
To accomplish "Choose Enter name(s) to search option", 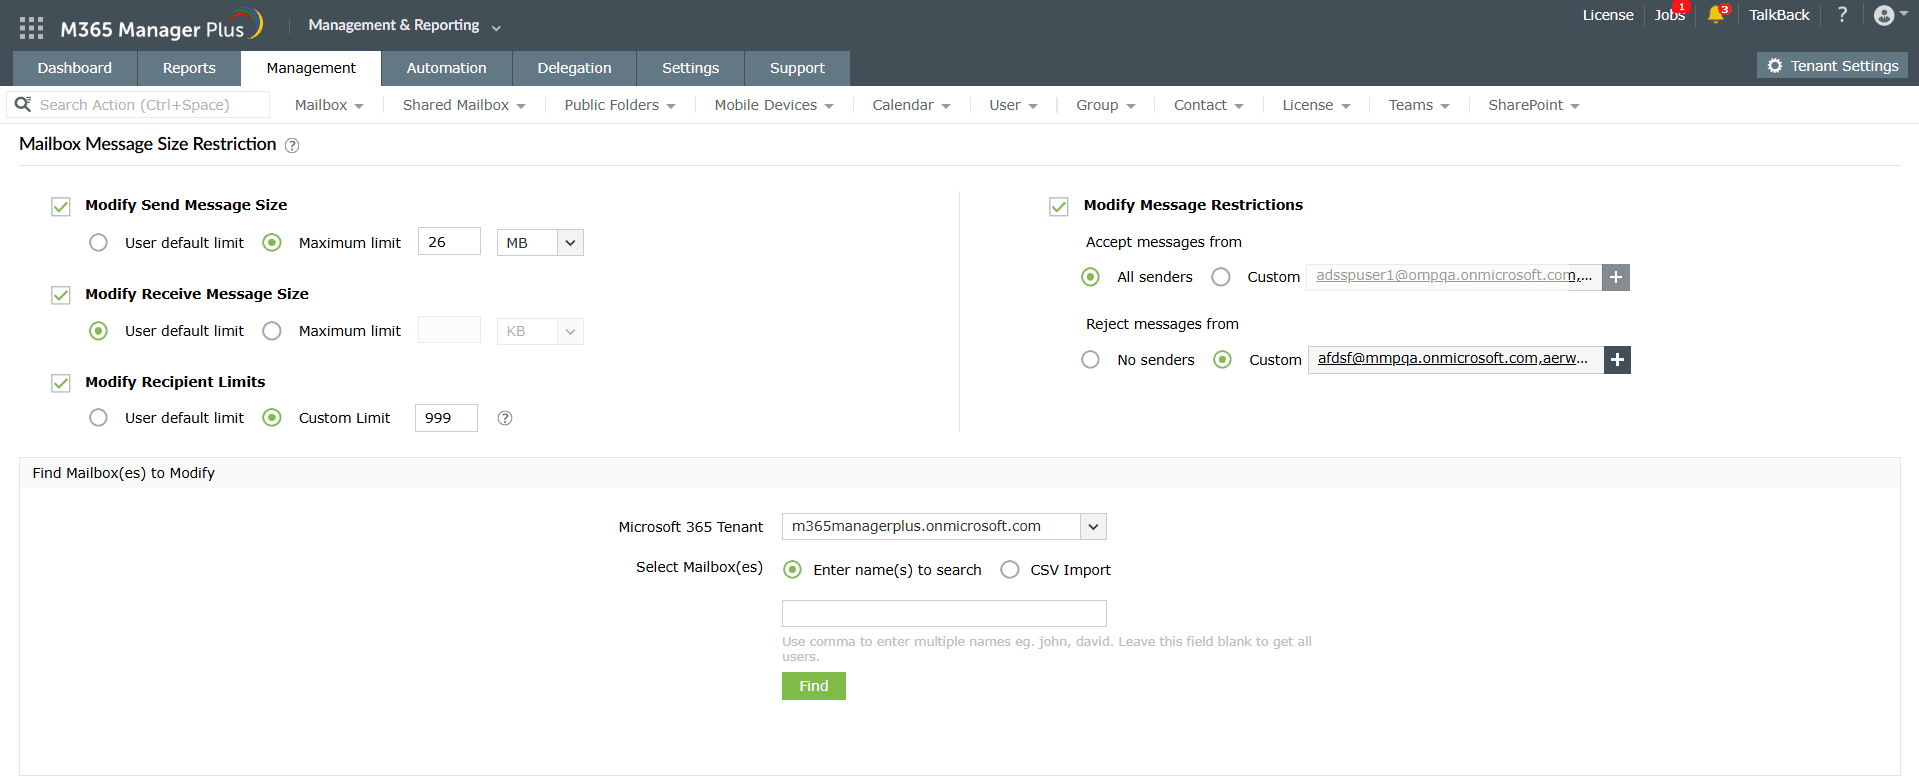I will [793, 570].
